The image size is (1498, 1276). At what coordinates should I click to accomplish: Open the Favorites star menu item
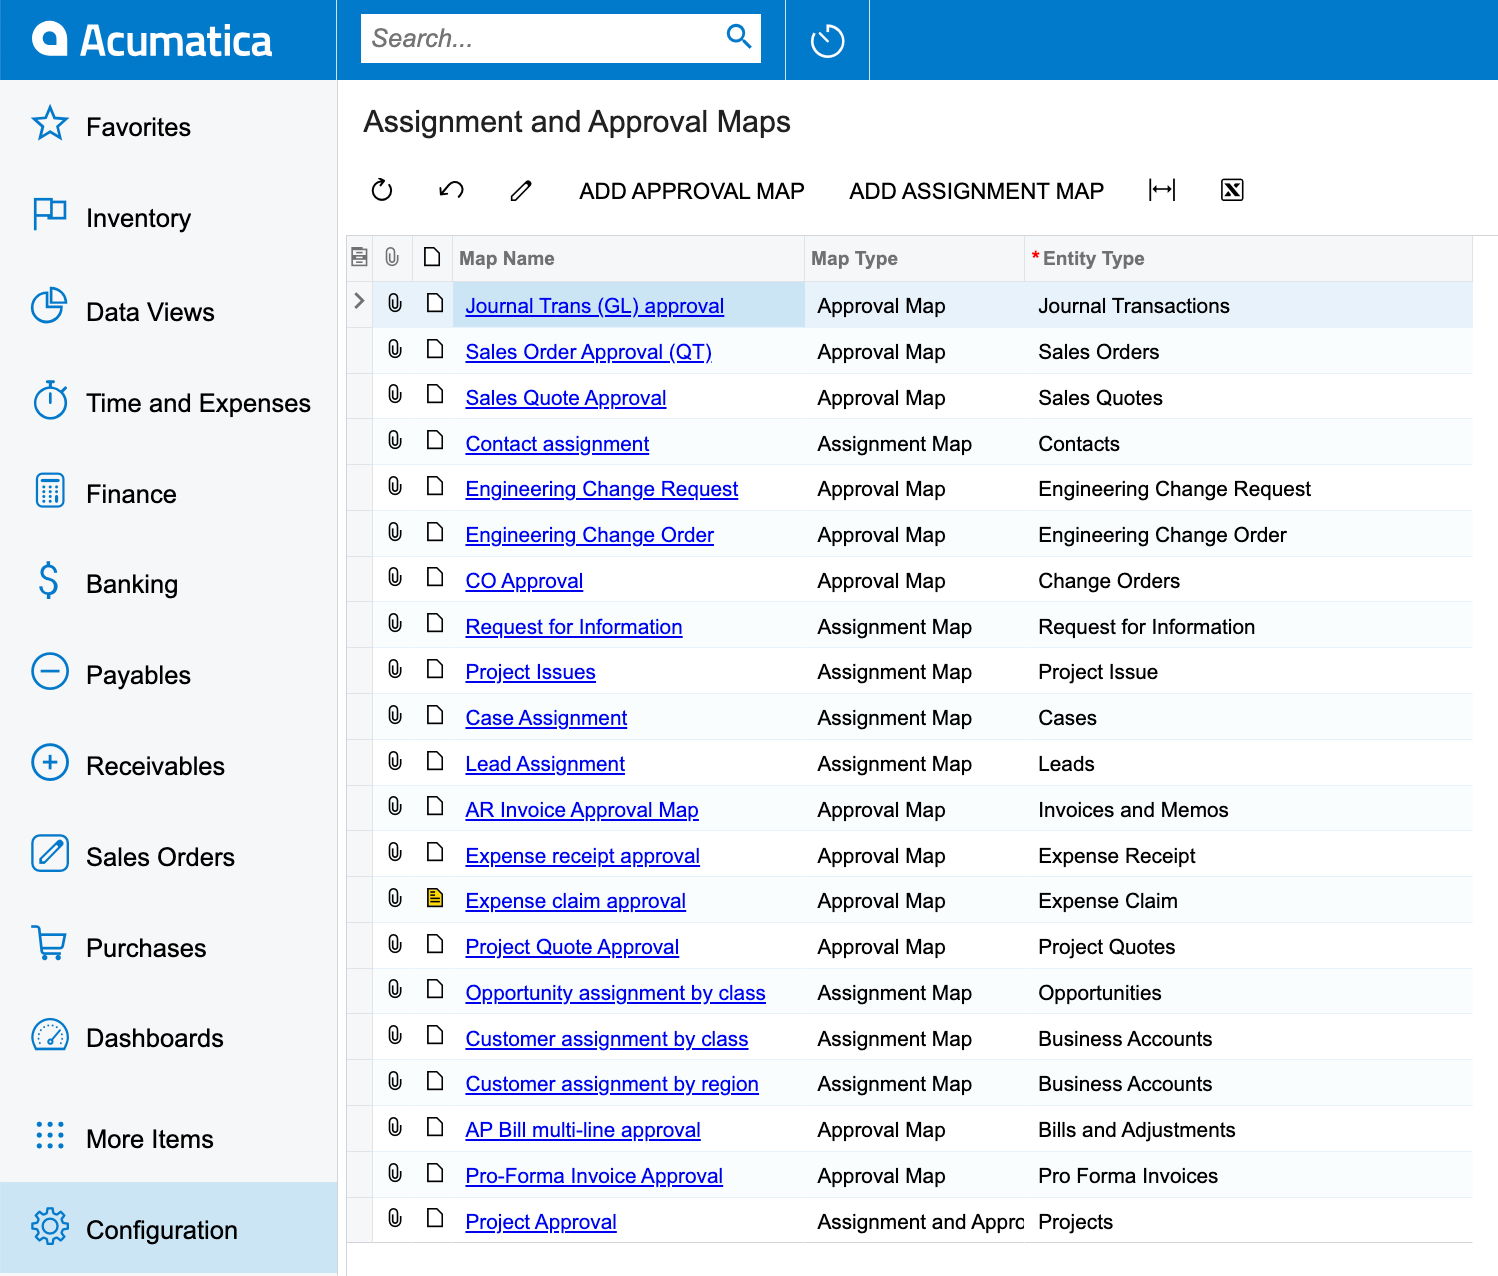[168, 126]
